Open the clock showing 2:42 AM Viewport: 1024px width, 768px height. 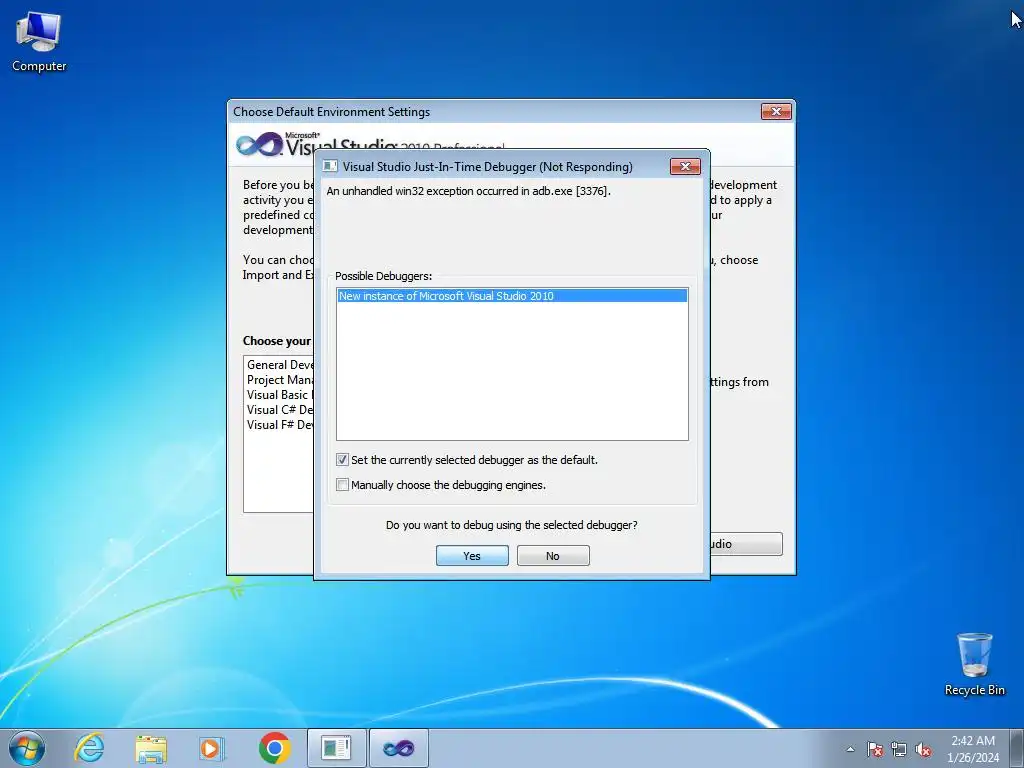[x=972, y=749]
